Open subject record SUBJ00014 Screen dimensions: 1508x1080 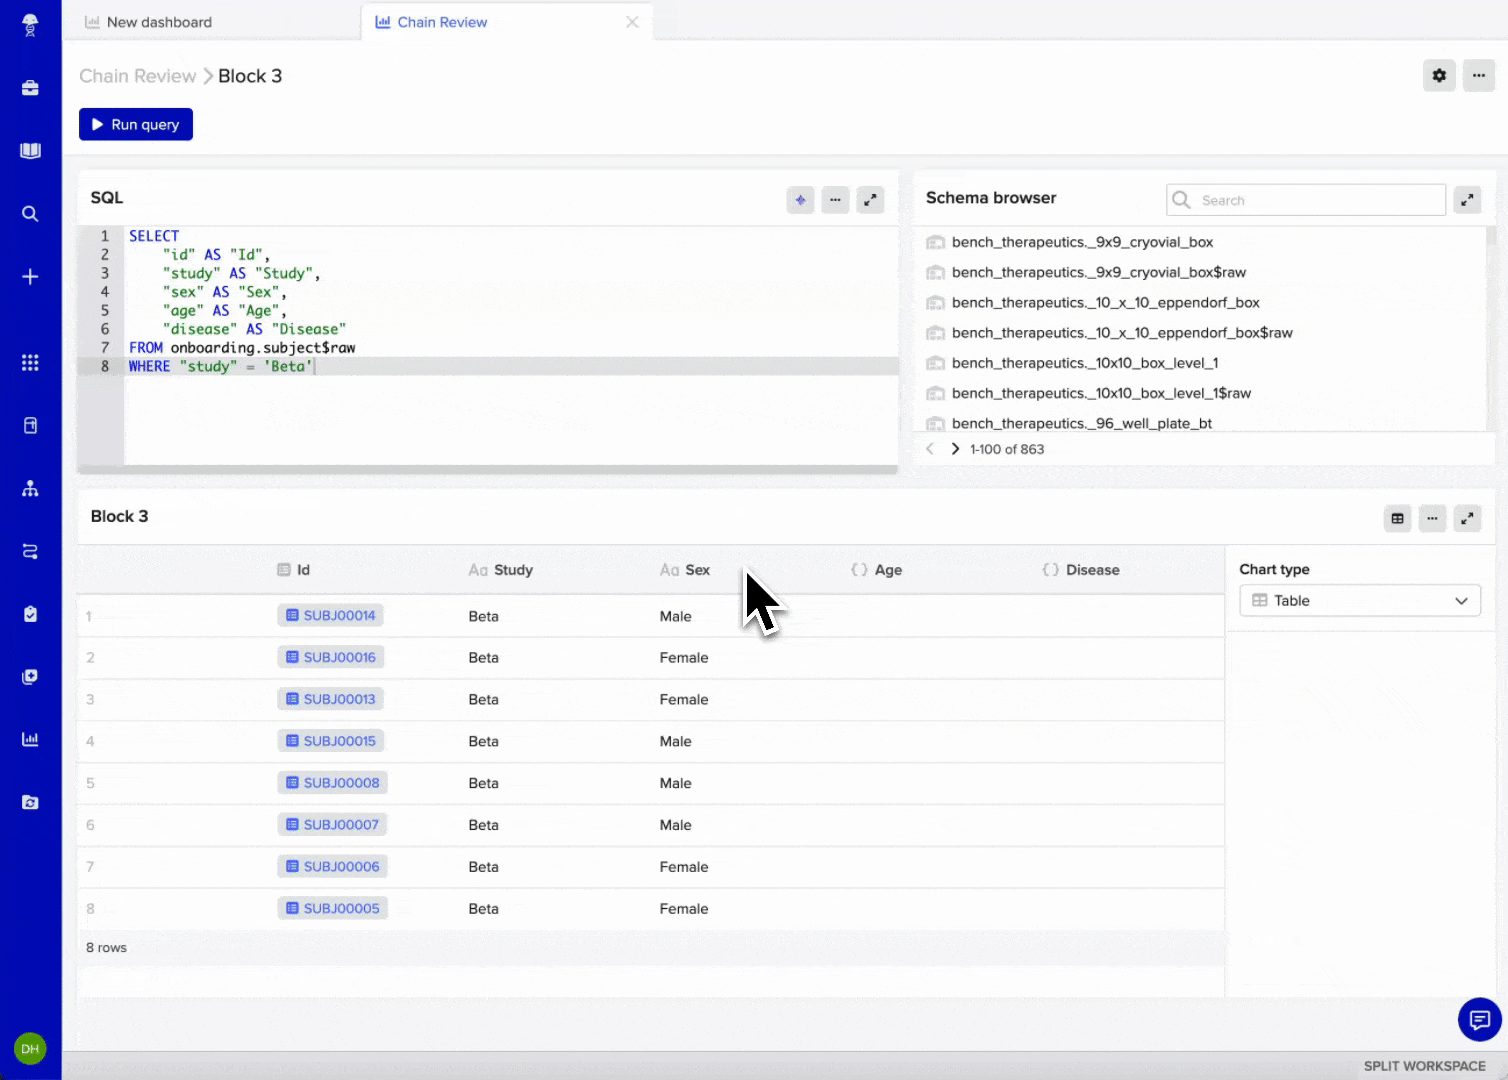[x=331, y=615]
